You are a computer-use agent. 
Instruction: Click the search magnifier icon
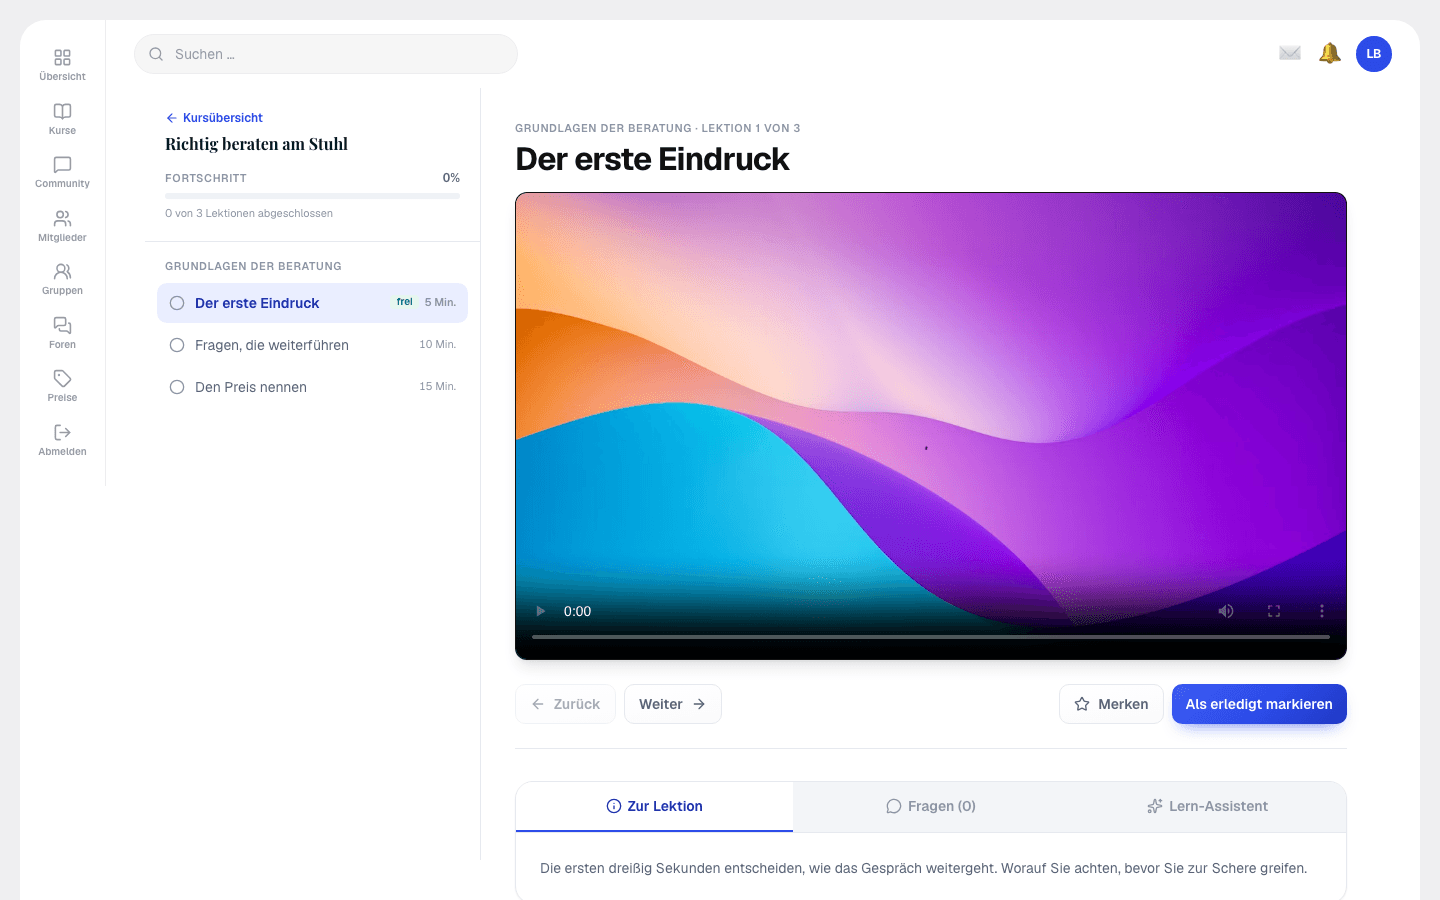[156, 54]
